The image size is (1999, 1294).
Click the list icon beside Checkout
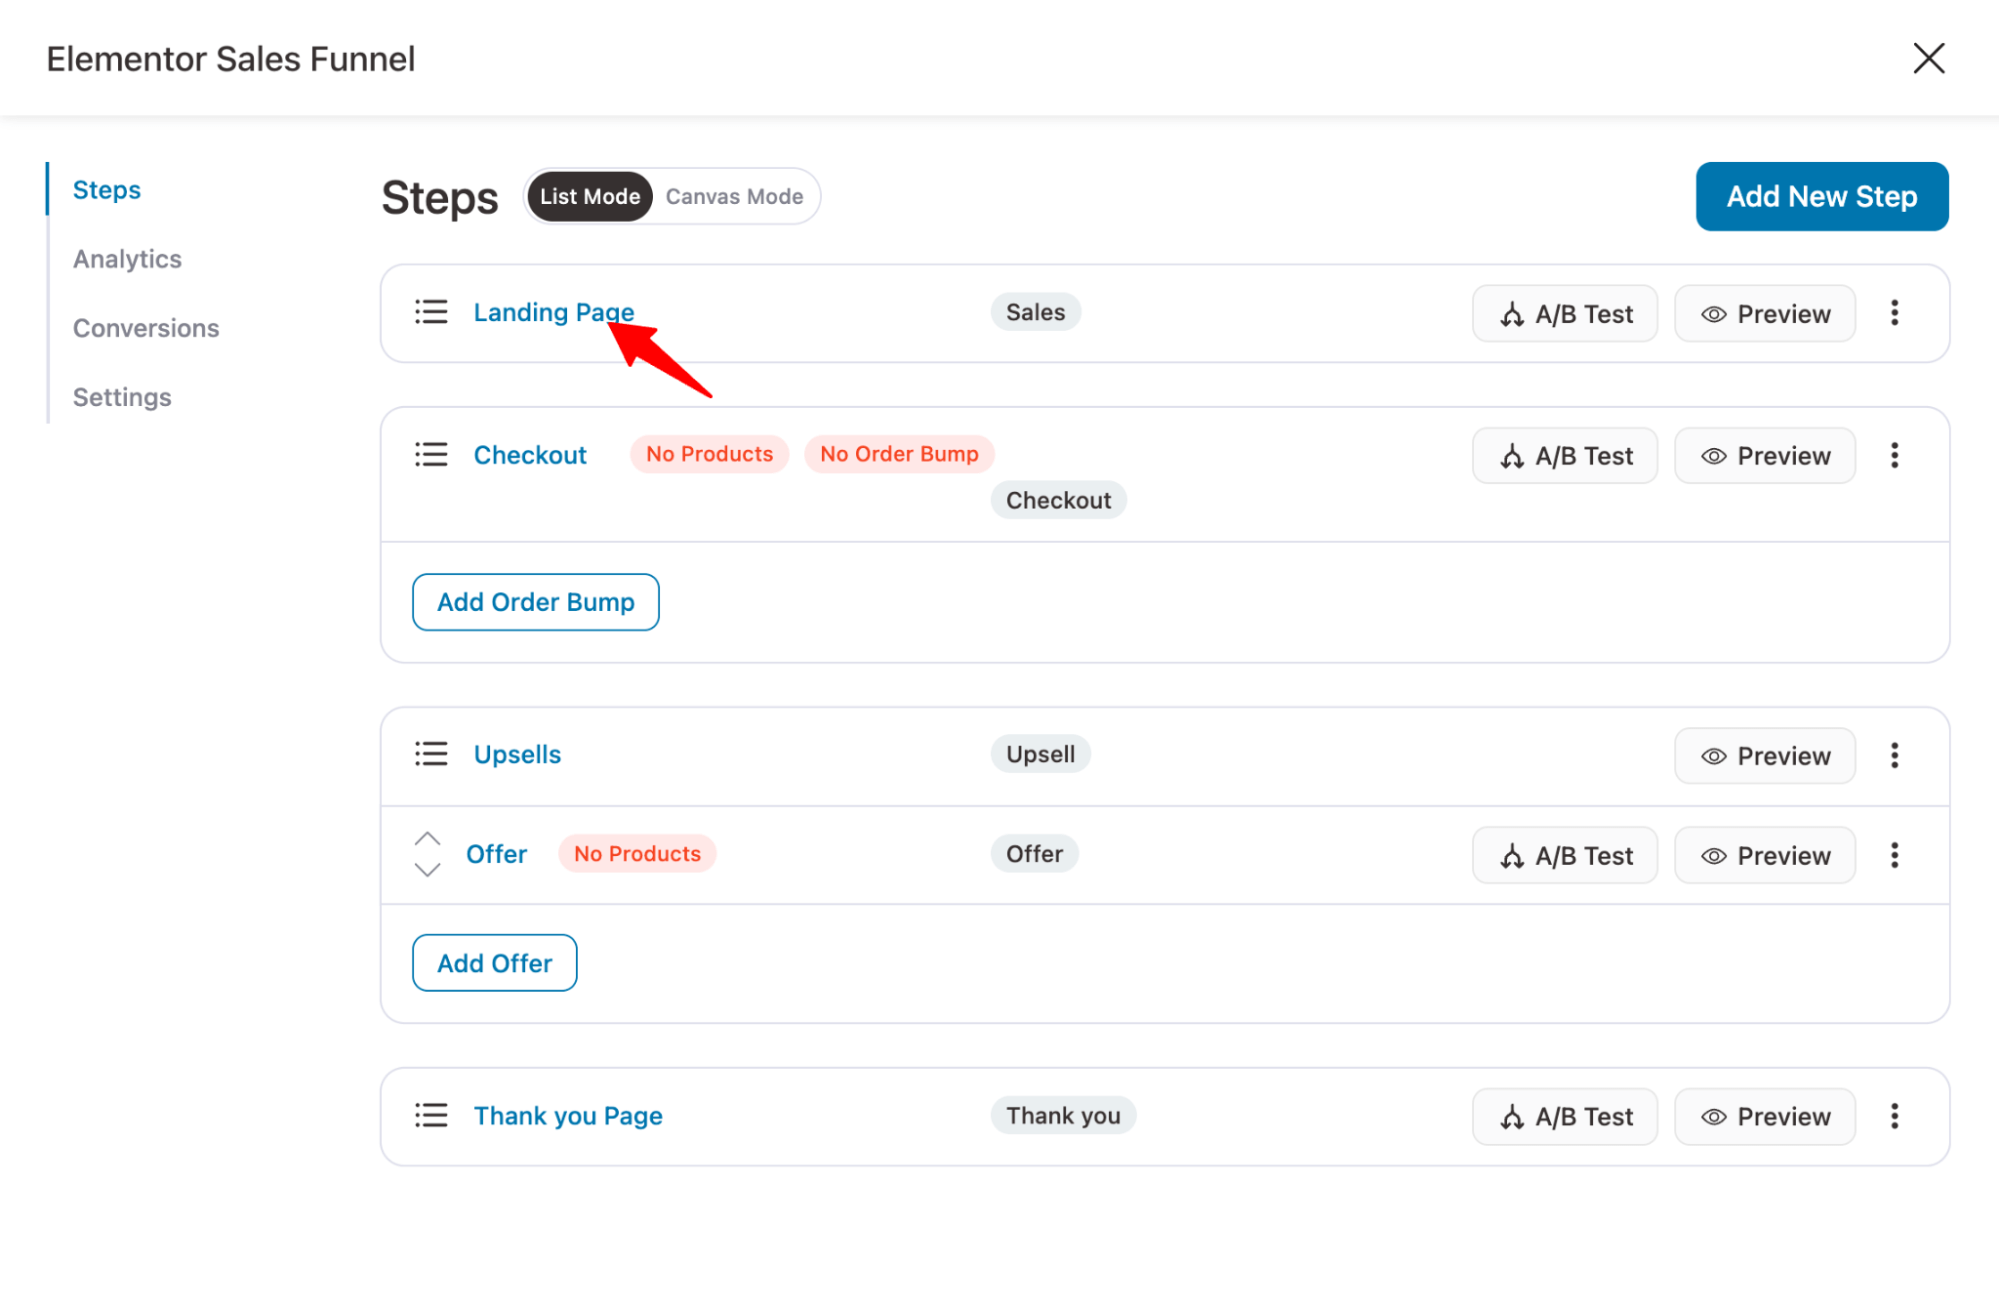tap(430, 454)
